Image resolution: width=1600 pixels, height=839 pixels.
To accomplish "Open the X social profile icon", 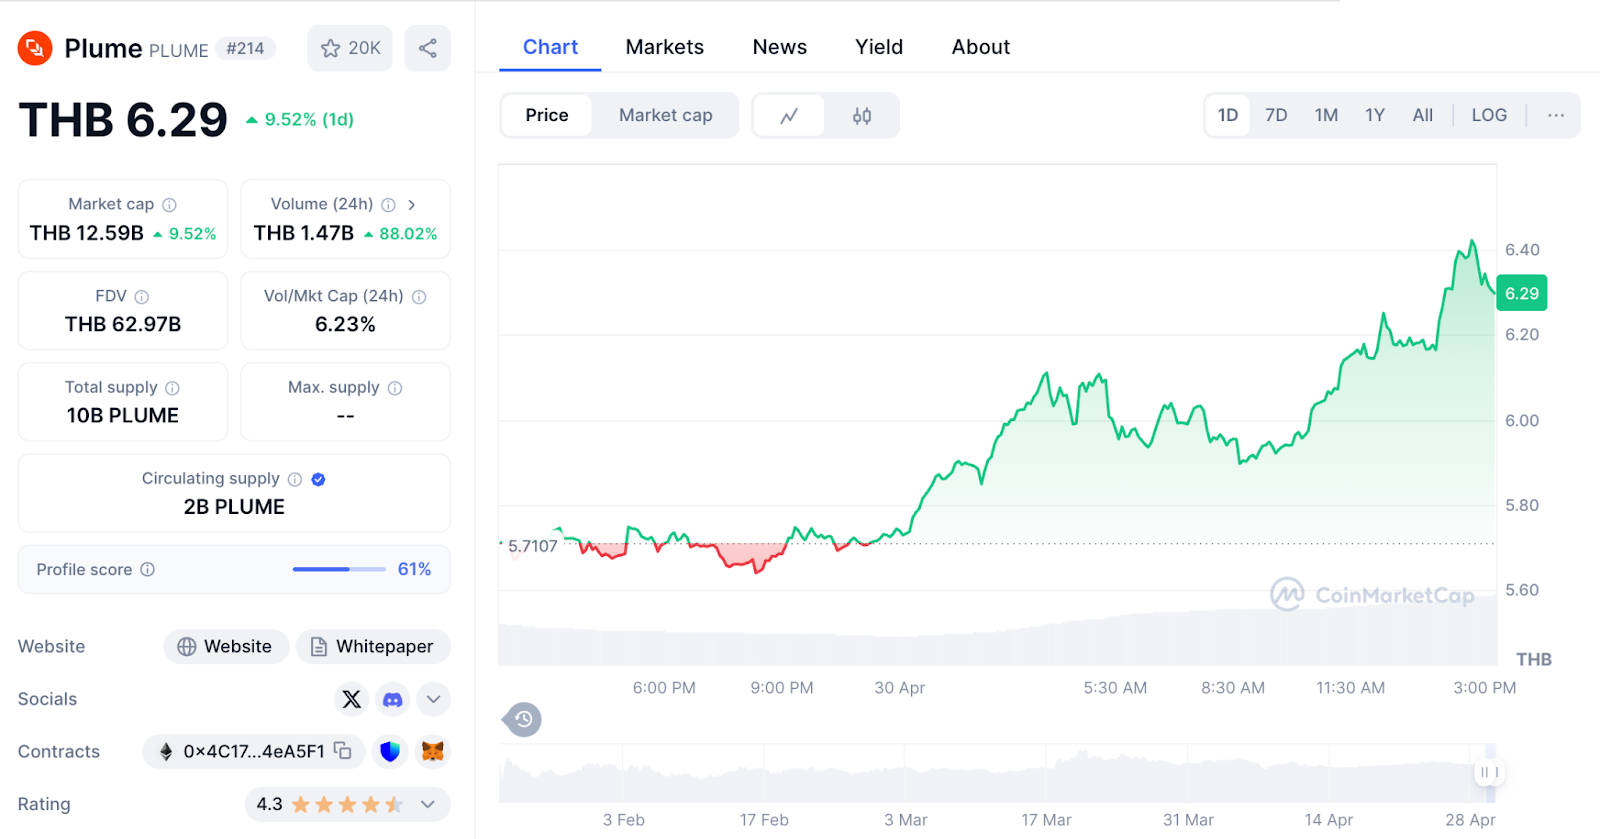I will pyautogui.click(x=352, y=699).
